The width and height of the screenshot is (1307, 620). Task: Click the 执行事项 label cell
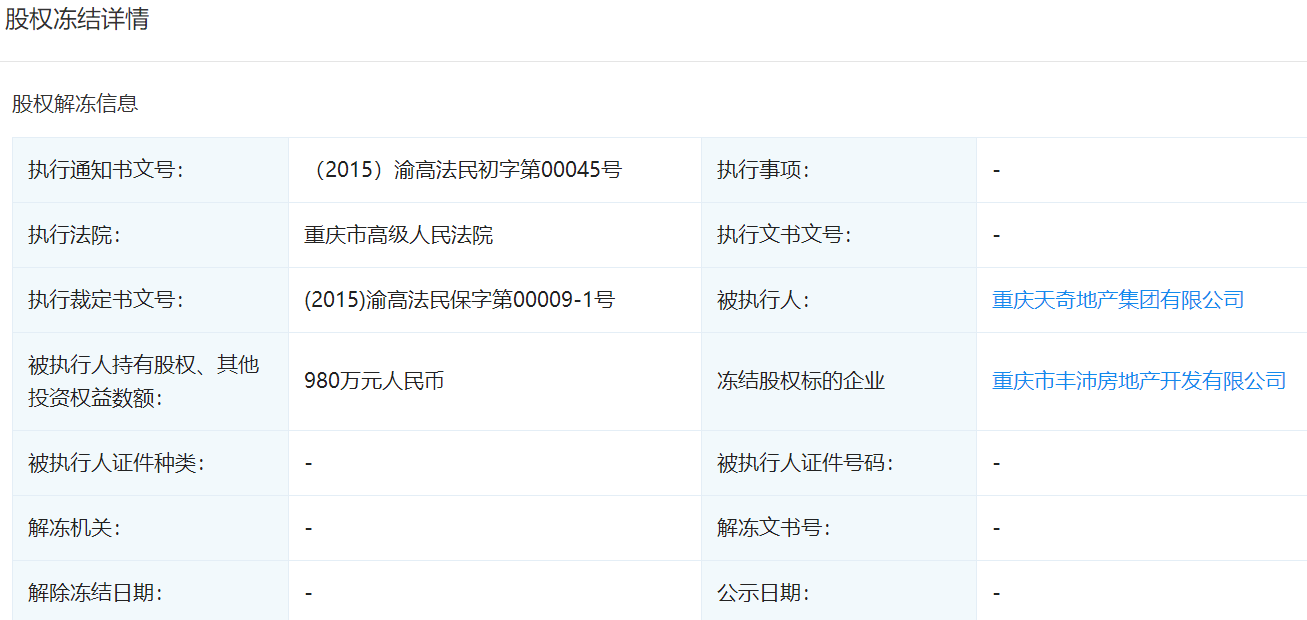[839, 170]
